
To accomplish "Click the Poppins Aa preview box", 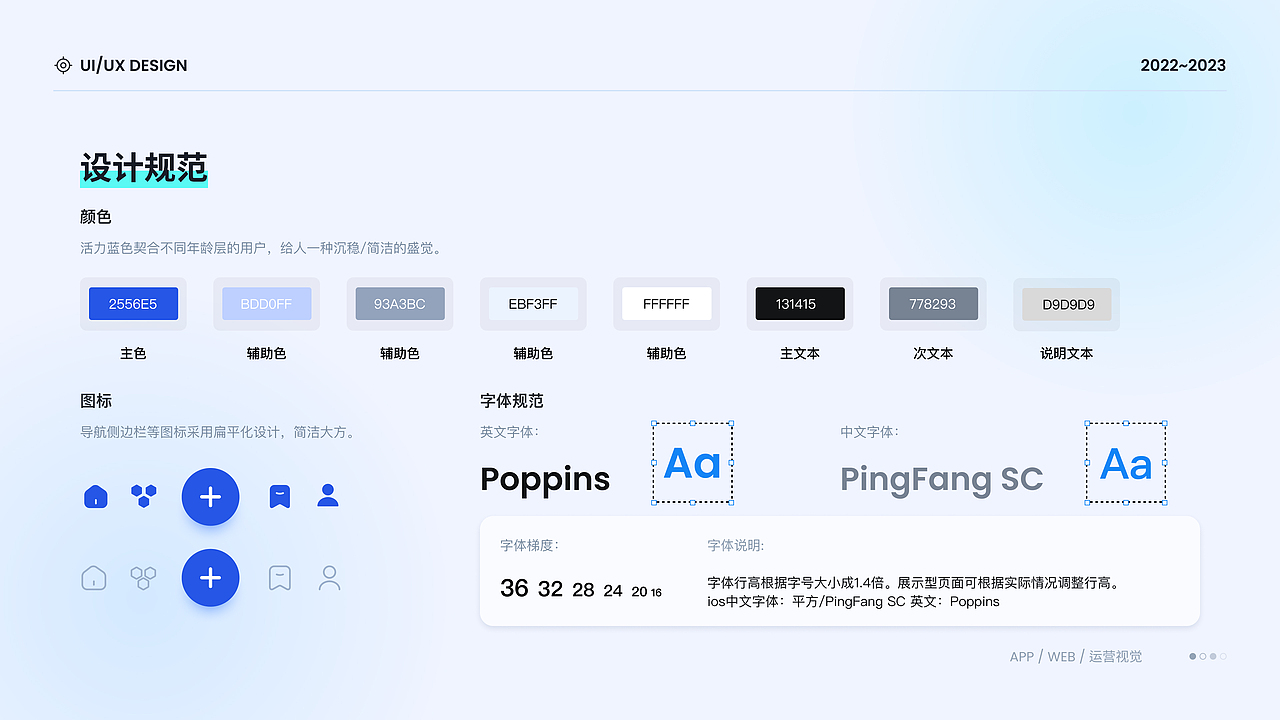I will (x=692, y=462).
